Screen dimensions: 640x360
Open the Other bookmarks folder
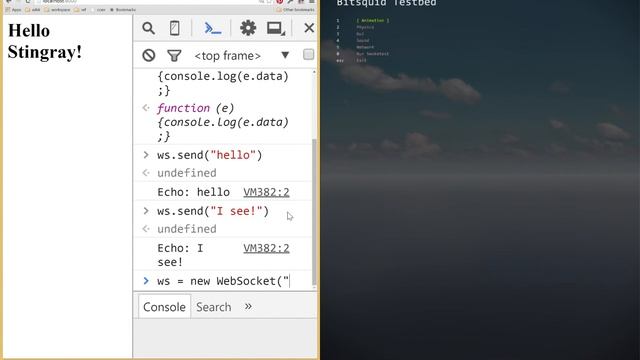296,9
